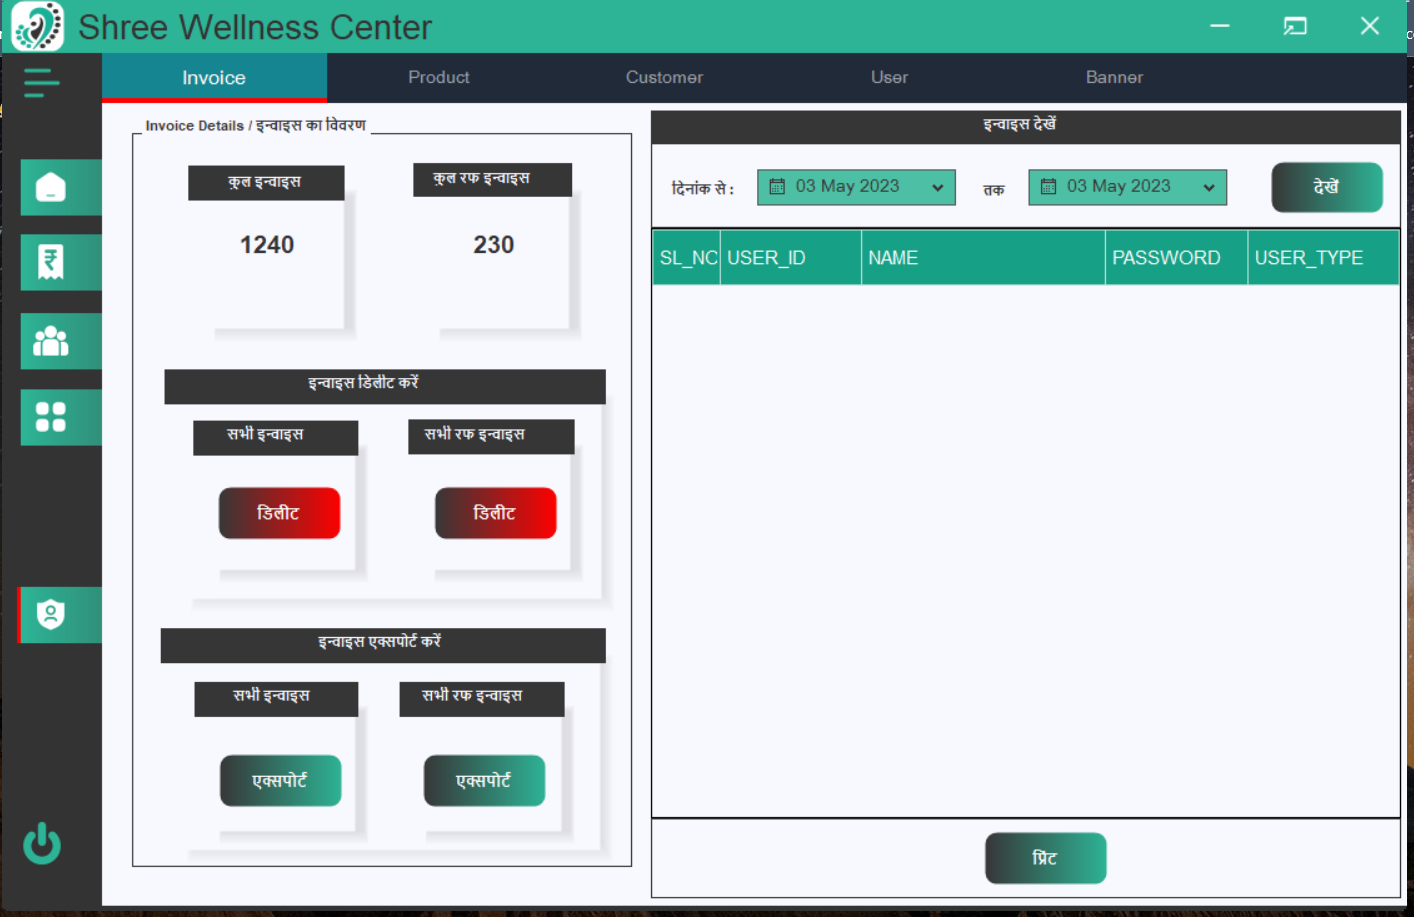Switch to the Customer tab
Screen dimensions: 1414x917
tap(664, 77)
